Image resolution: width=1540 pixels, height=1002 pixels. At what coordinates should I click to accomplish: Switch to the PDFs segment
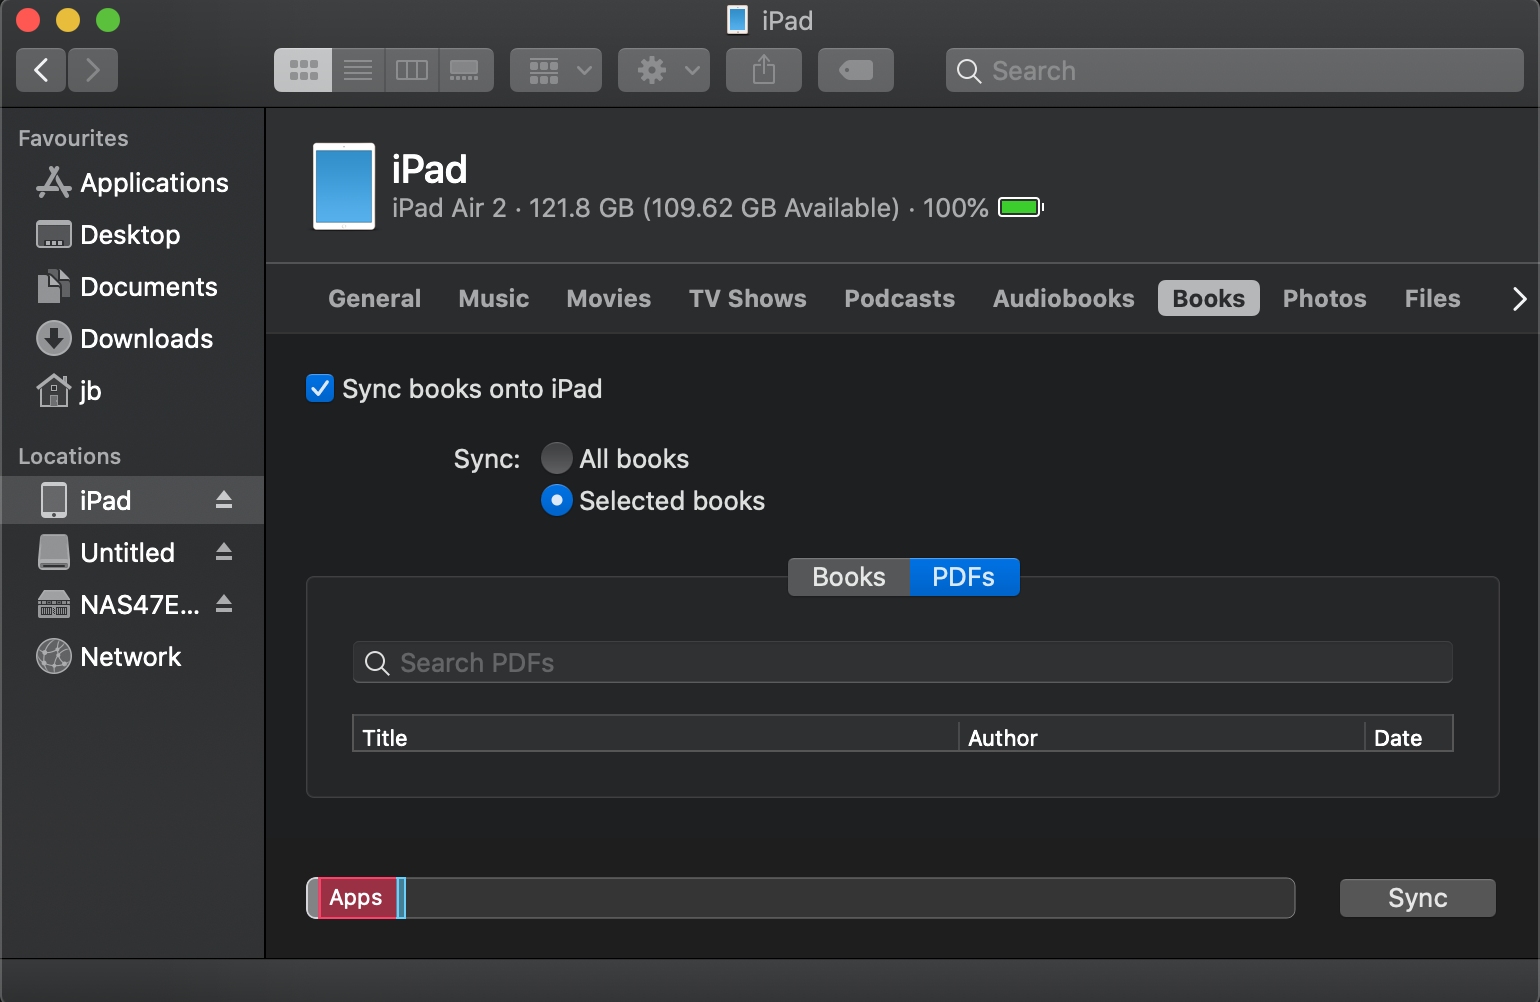coord(964,577)
